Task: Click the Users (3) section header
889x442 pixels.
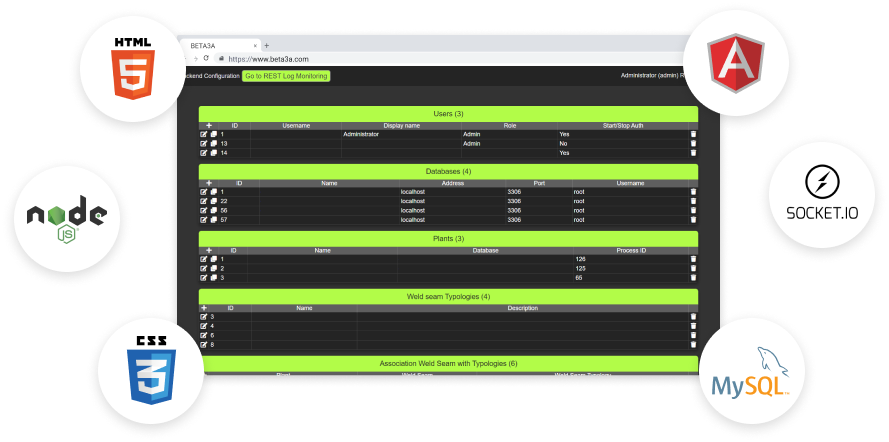Action: click(448, 114)
